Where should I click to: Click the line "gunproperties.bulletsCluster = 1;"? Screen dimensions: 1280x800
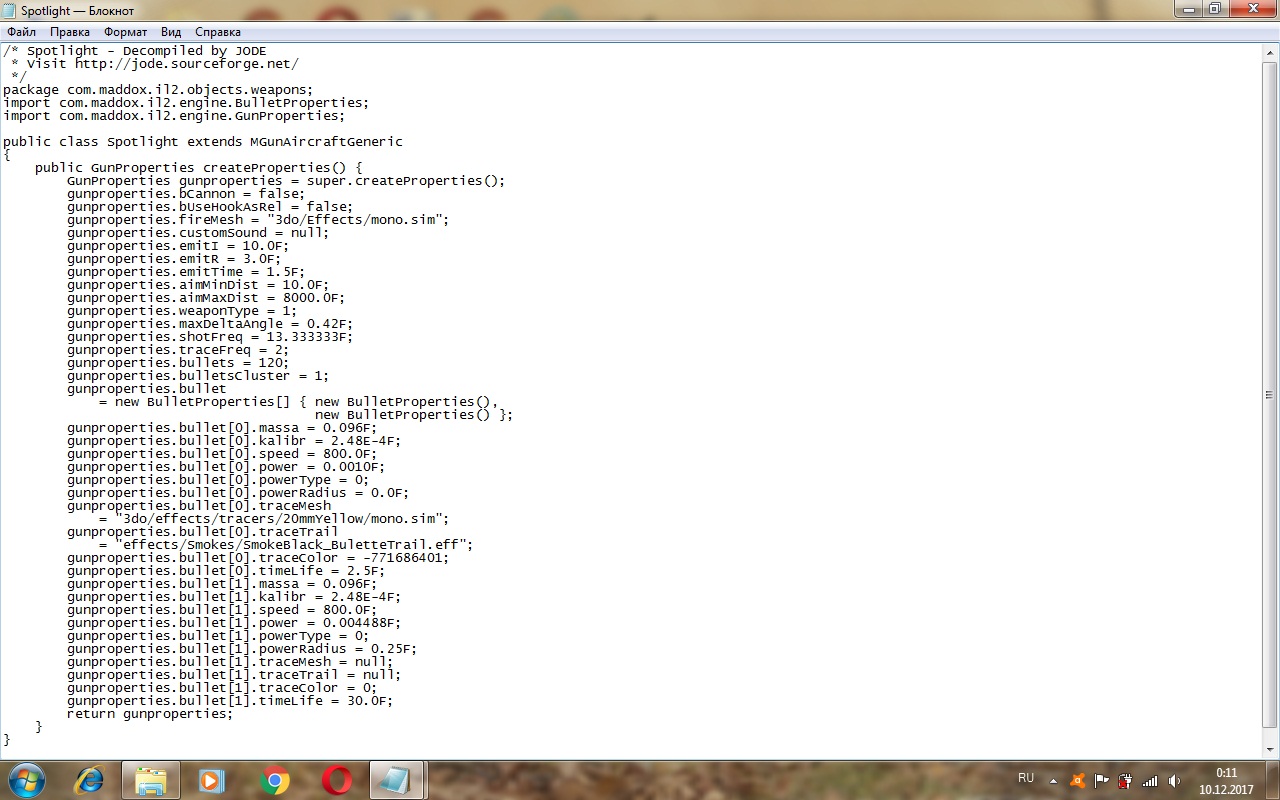[198, 375]
